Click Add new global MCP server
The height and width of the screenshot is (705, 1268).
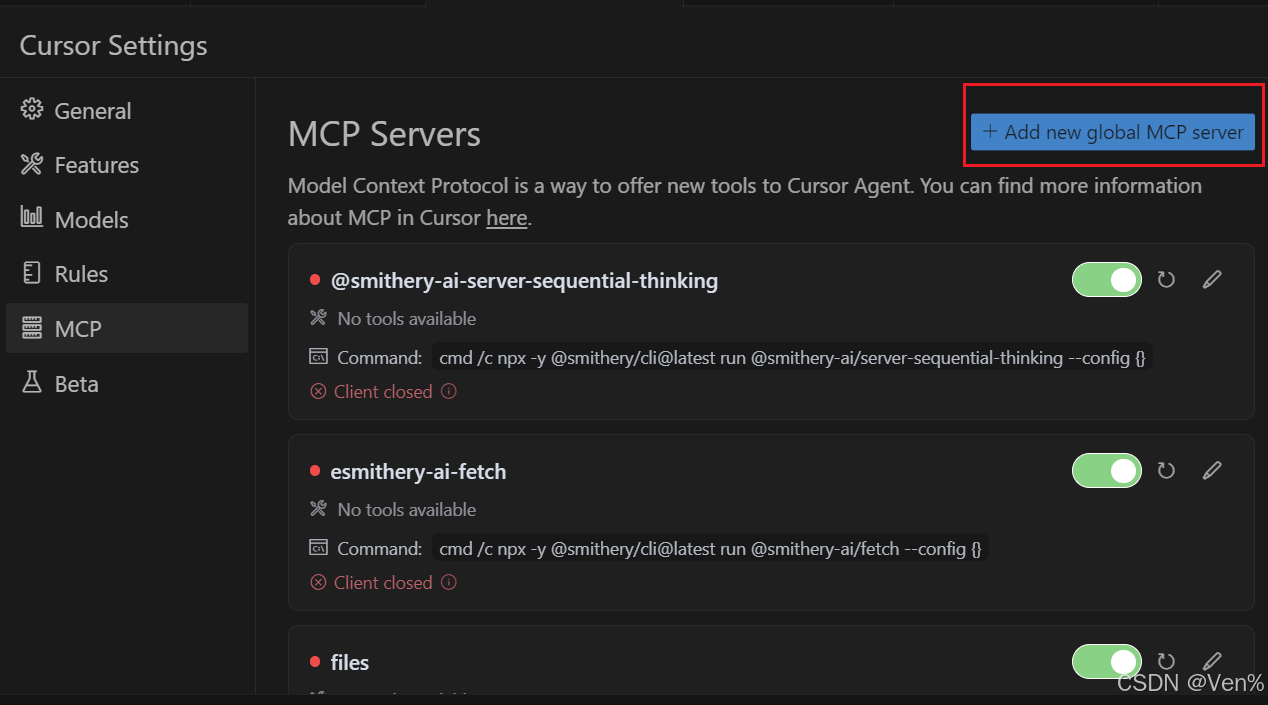1112,132
